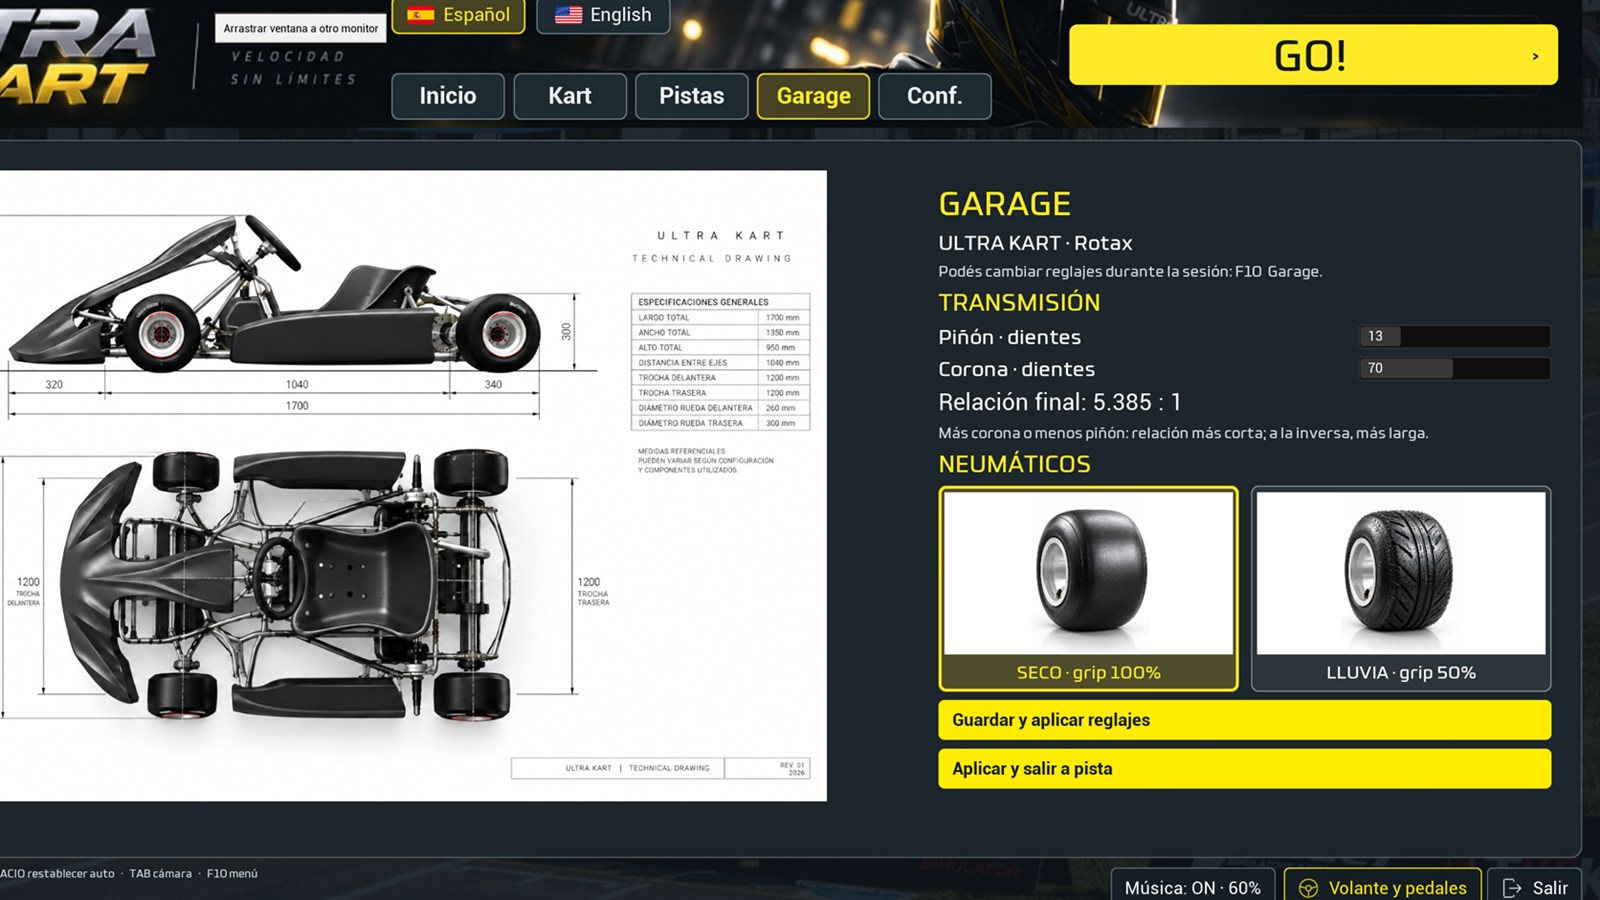Click the Spanish flag icon

(x=421, y=15)
